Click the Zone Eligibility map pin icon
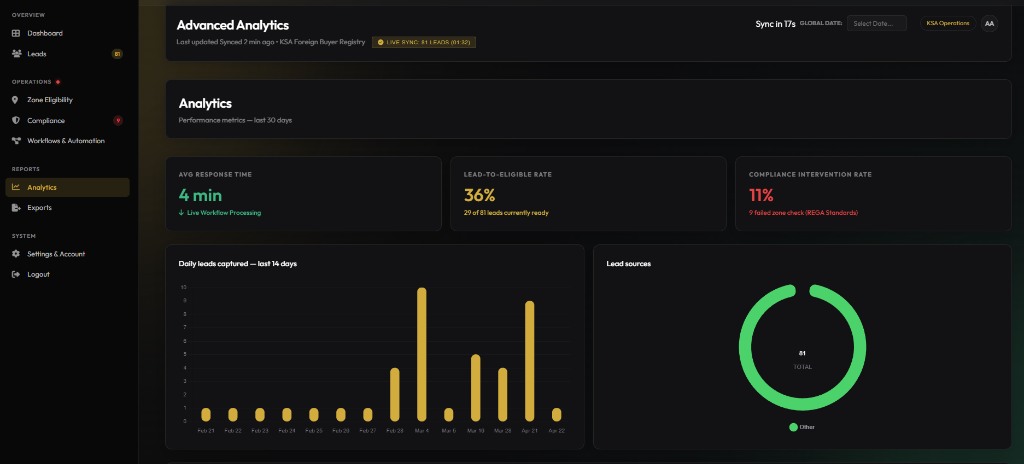Screen dimensions: 1024x464 tap(16, 100)
